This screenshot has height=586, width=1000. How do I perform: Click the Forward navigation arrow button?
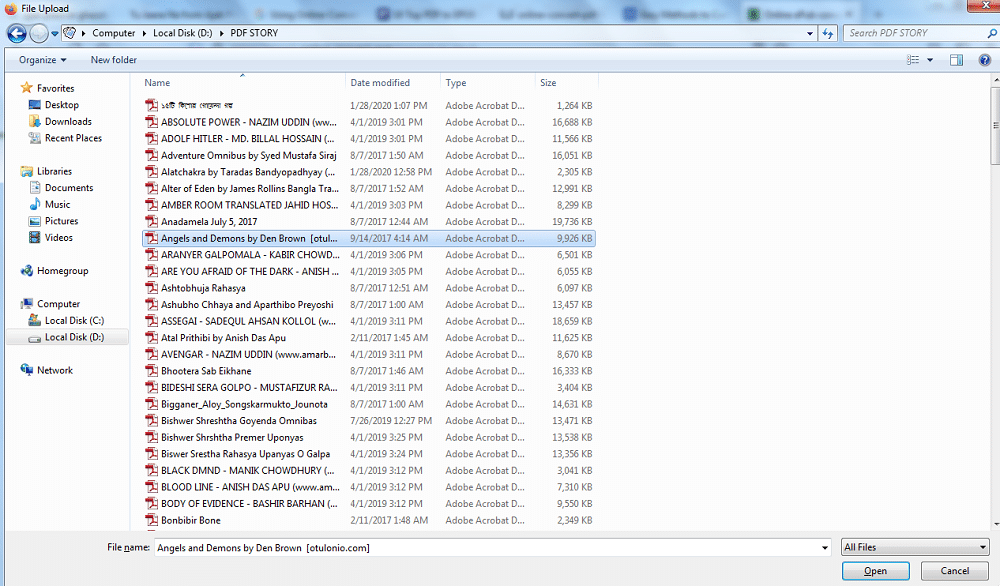(39, 33)
